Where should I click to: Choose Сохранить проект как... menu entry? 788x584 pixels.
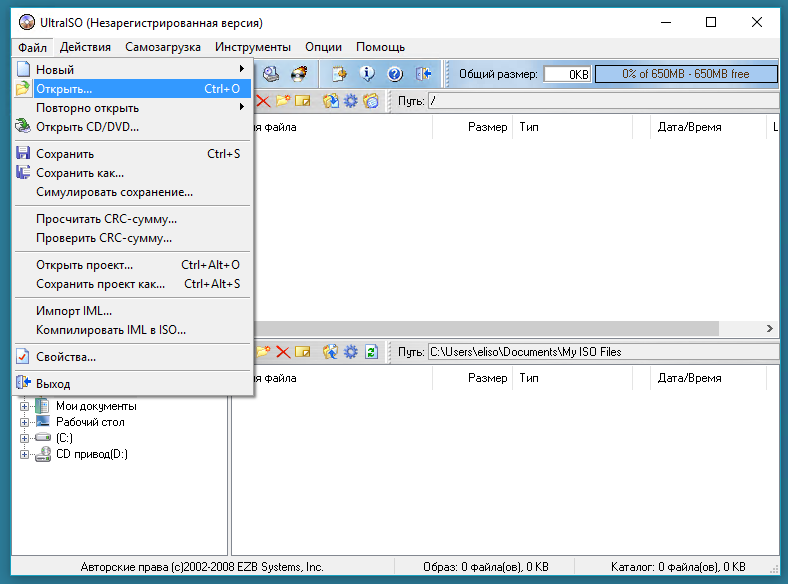click(133, 284)
